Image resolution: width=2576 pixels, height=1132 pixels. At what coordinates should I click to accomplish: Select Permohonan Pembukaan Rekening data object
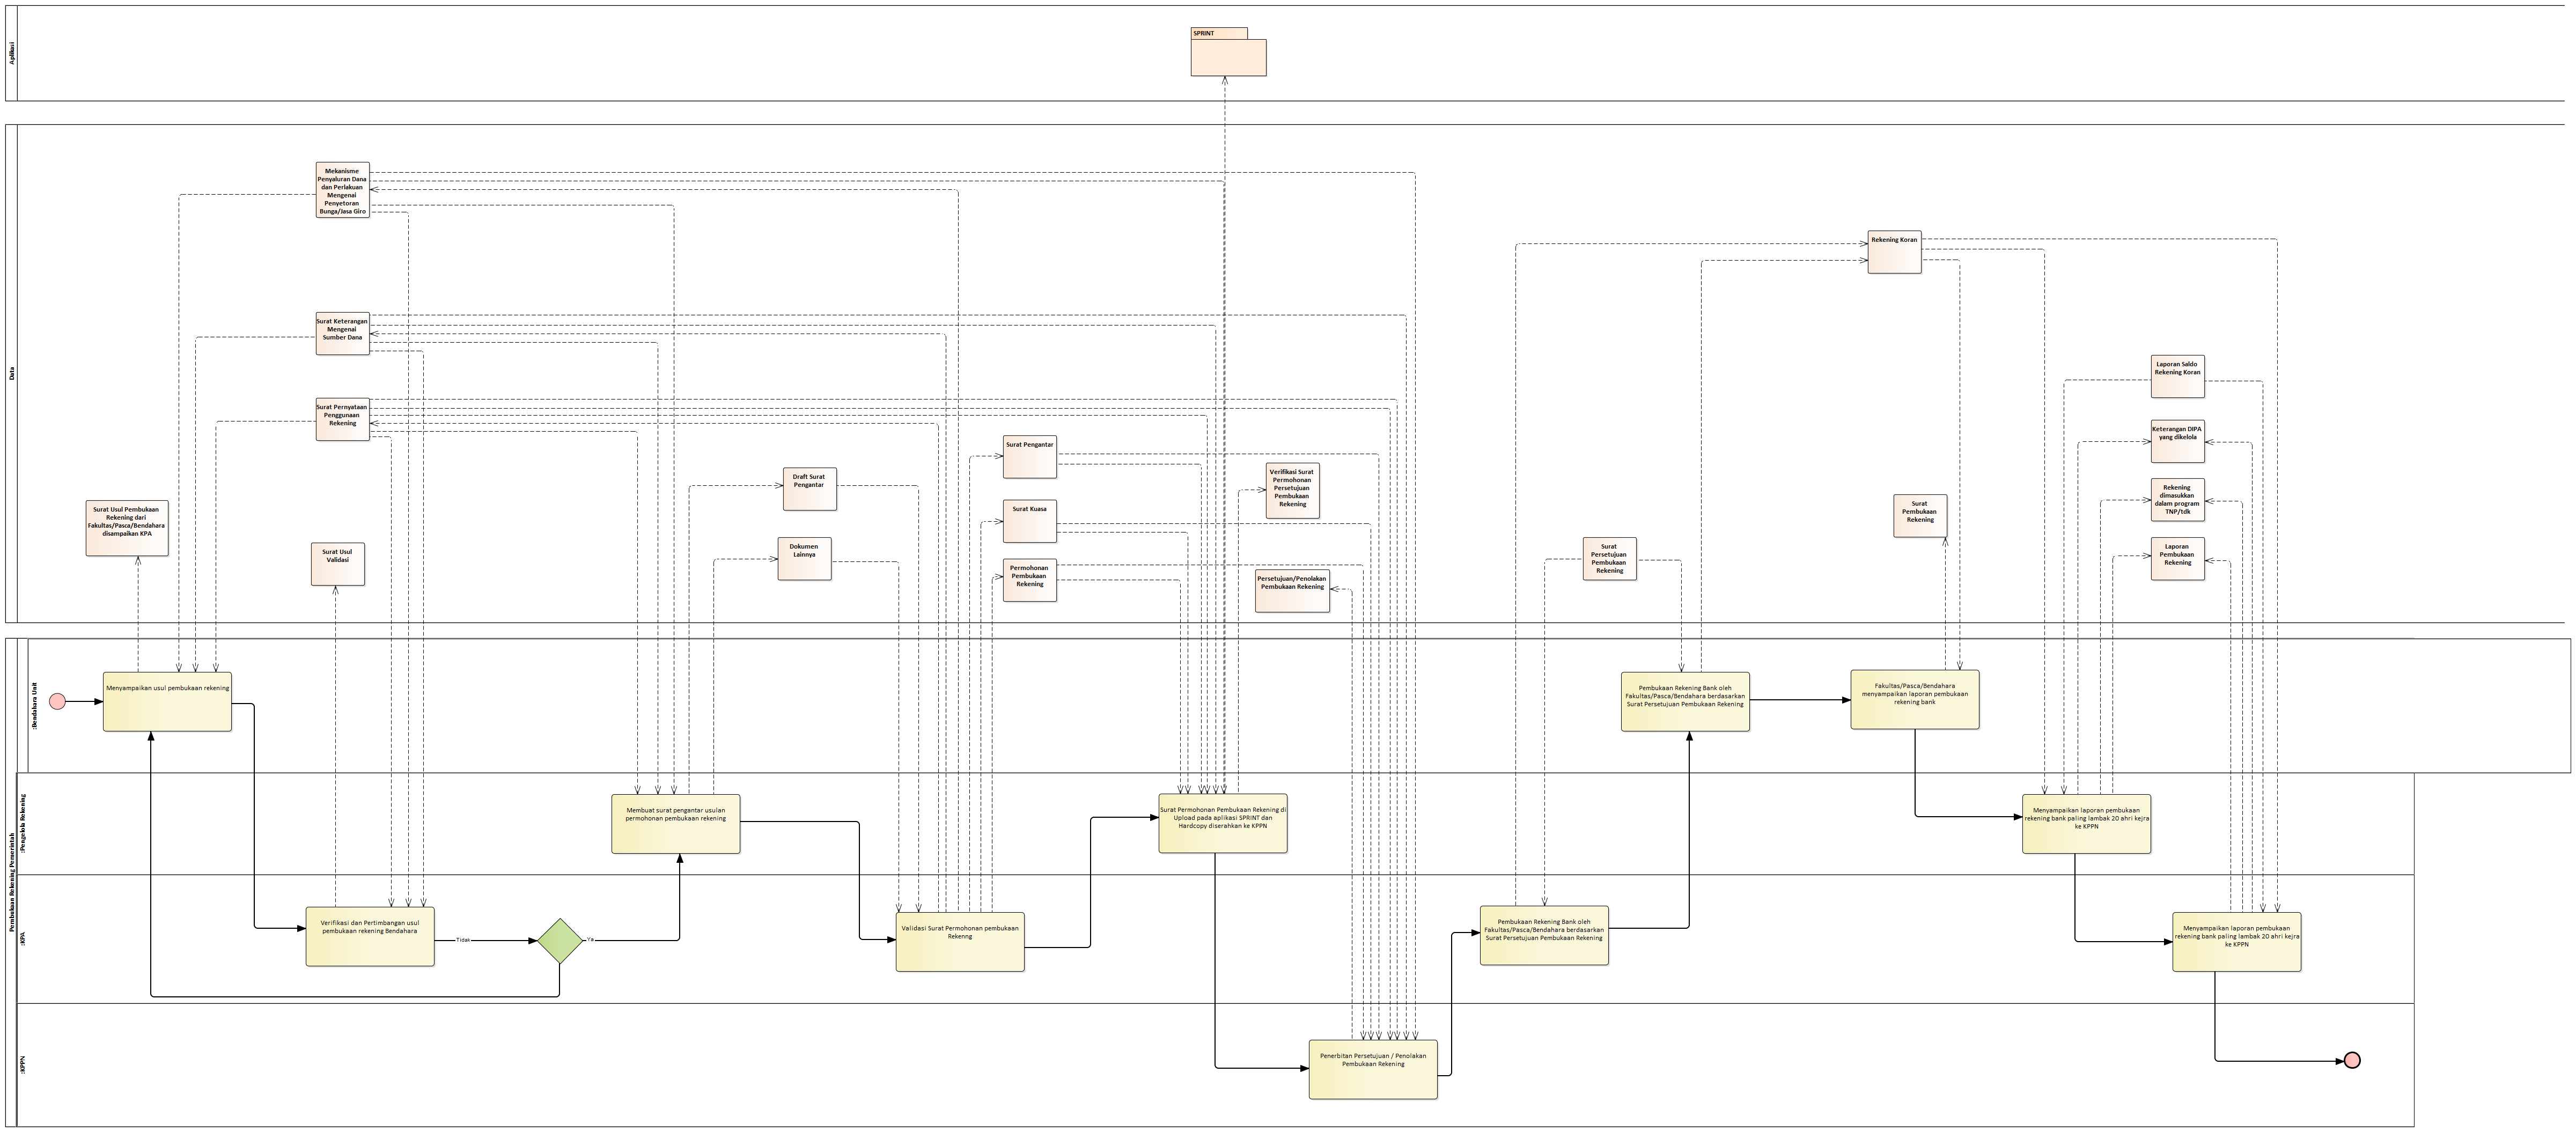click(1029, 580)
